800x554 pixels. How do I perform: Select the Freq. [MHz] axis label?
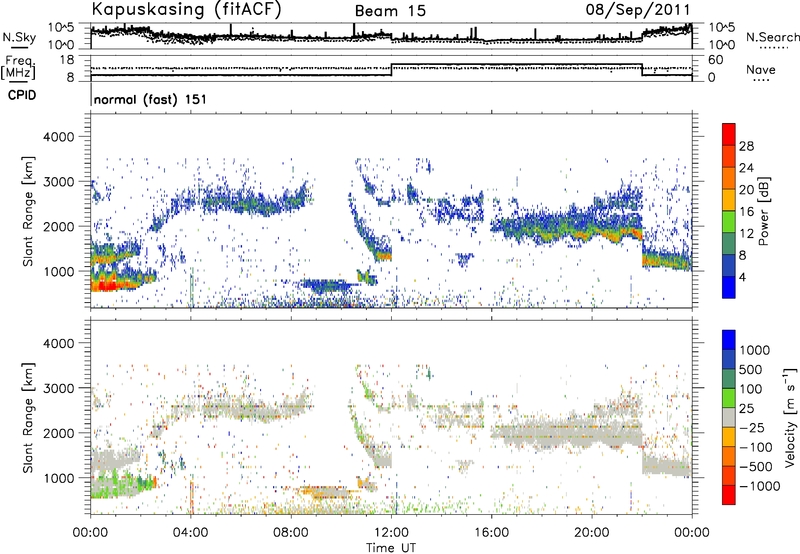(18, 68)
